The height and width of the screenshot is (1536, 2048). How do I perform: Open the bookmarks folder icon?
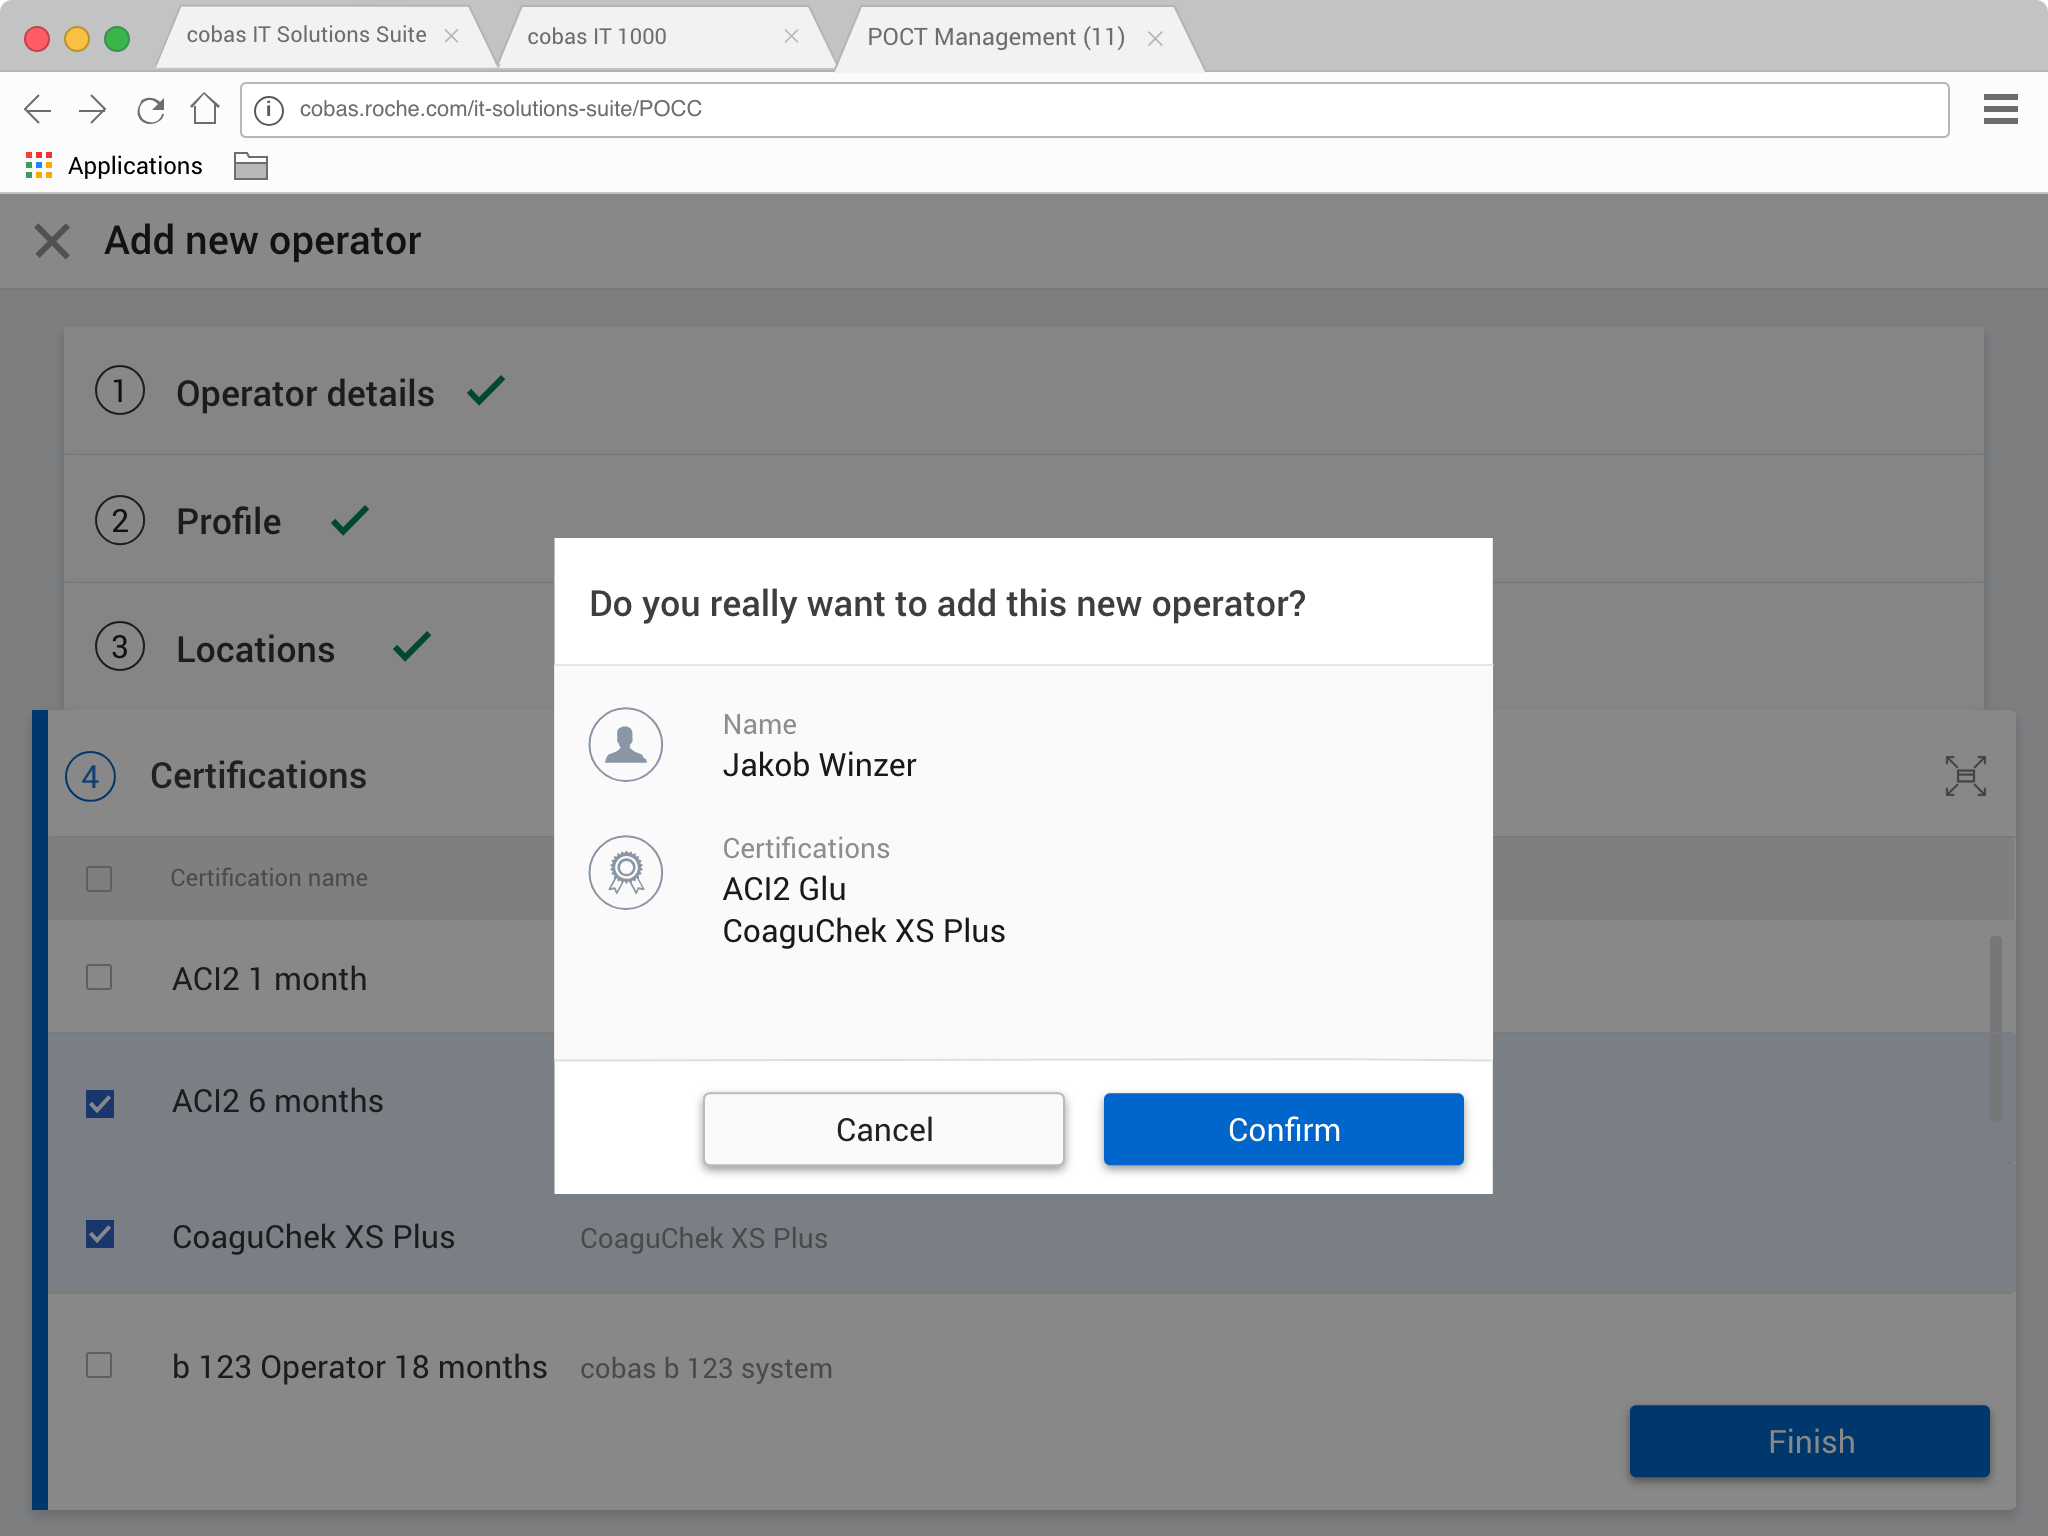click(250, 166)
